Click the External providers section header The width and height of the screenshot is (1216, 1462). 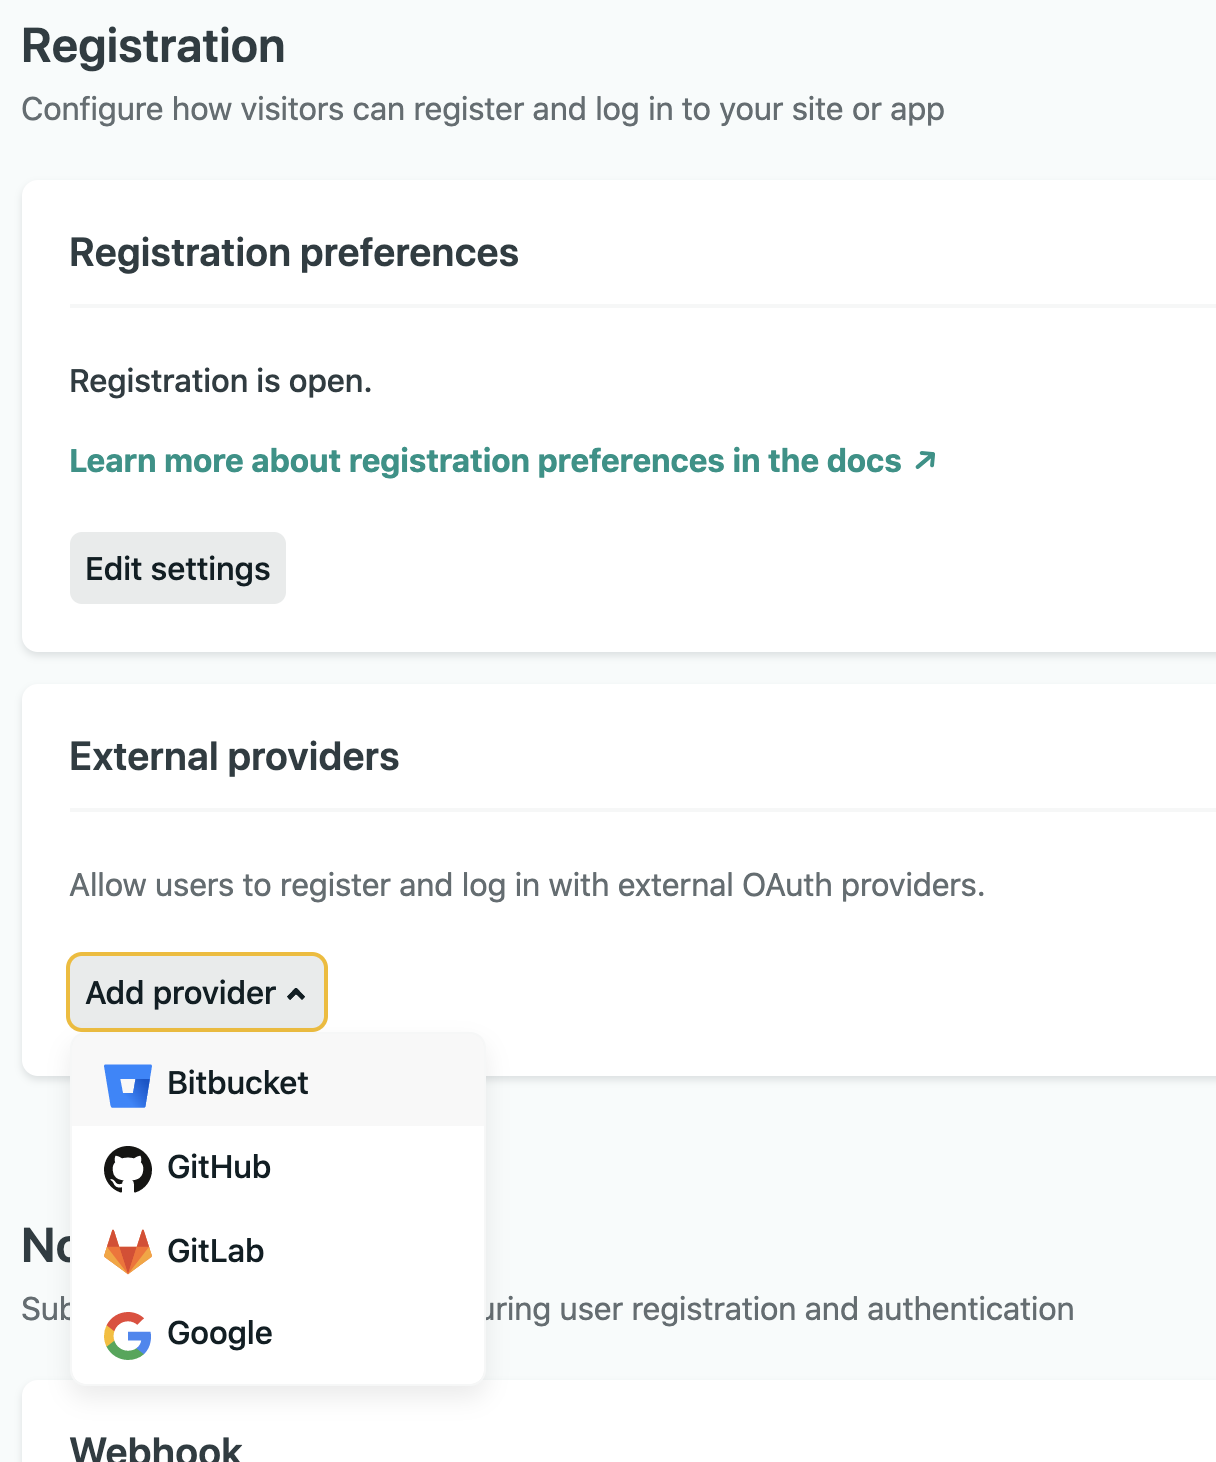click(234, 757)
